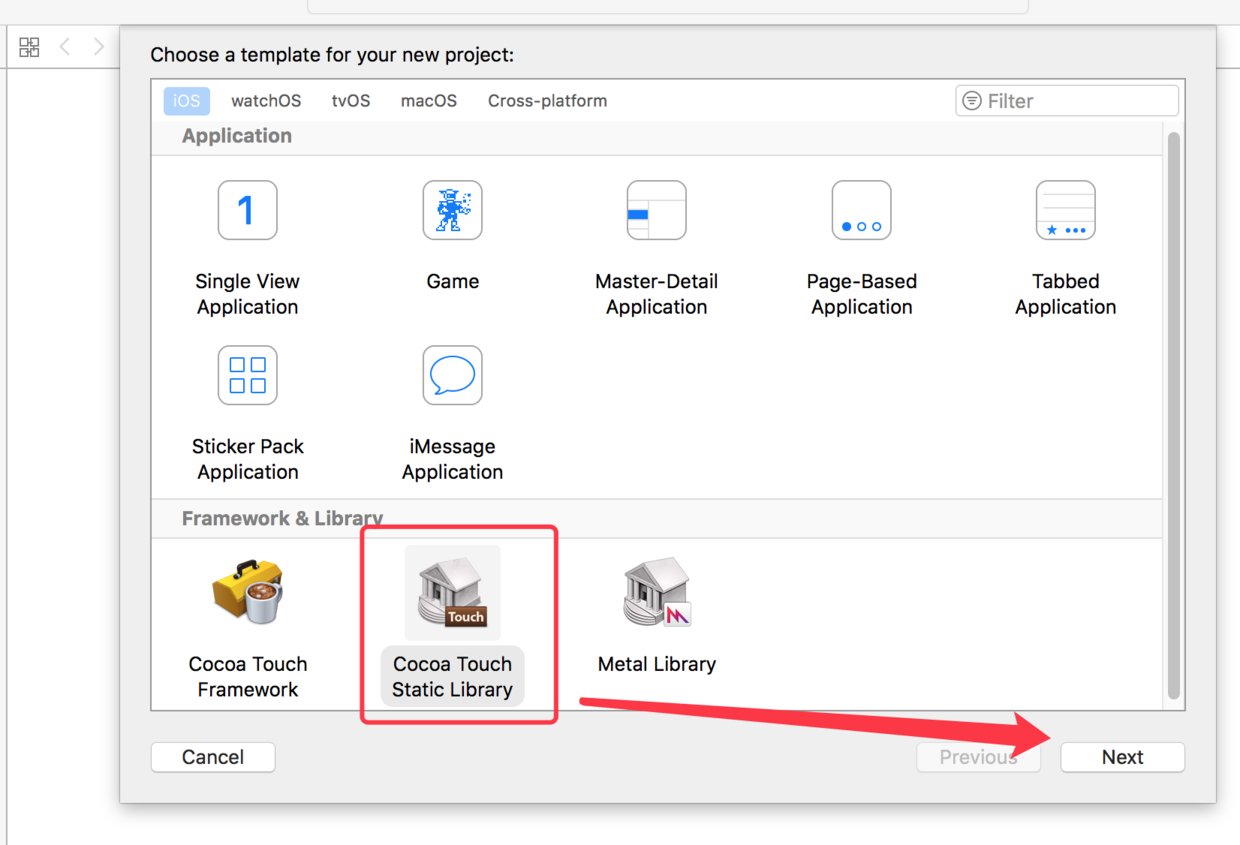Click the Next button
This screenshot has height=845, width=1240.
(x=1122, y=757)
